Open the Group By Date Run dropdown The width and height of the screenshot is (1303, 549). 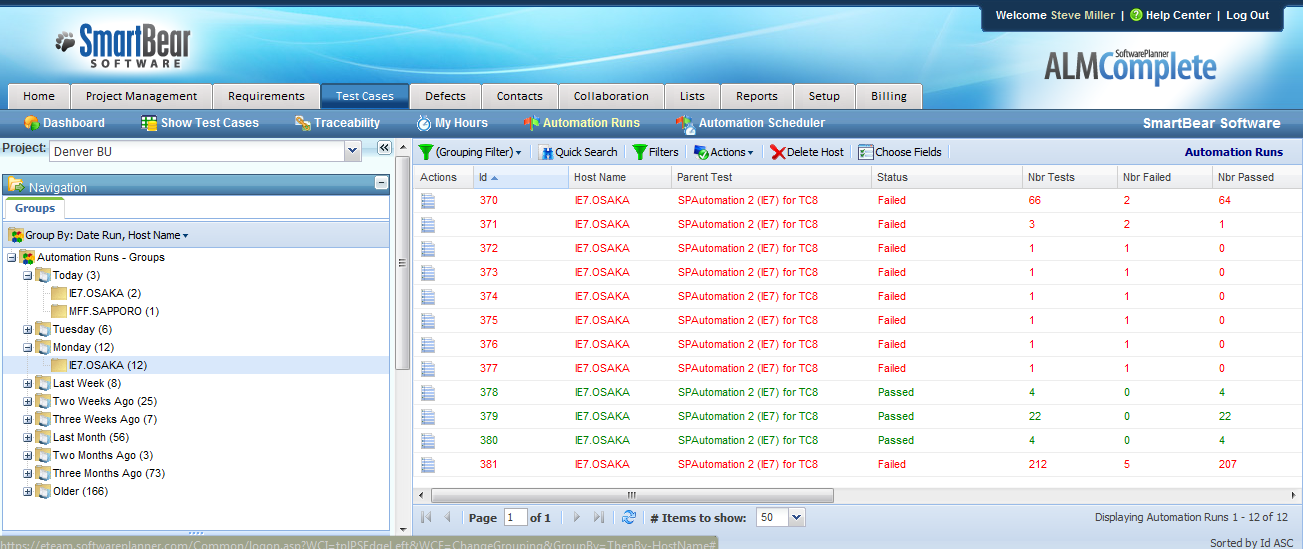(99, 235)
